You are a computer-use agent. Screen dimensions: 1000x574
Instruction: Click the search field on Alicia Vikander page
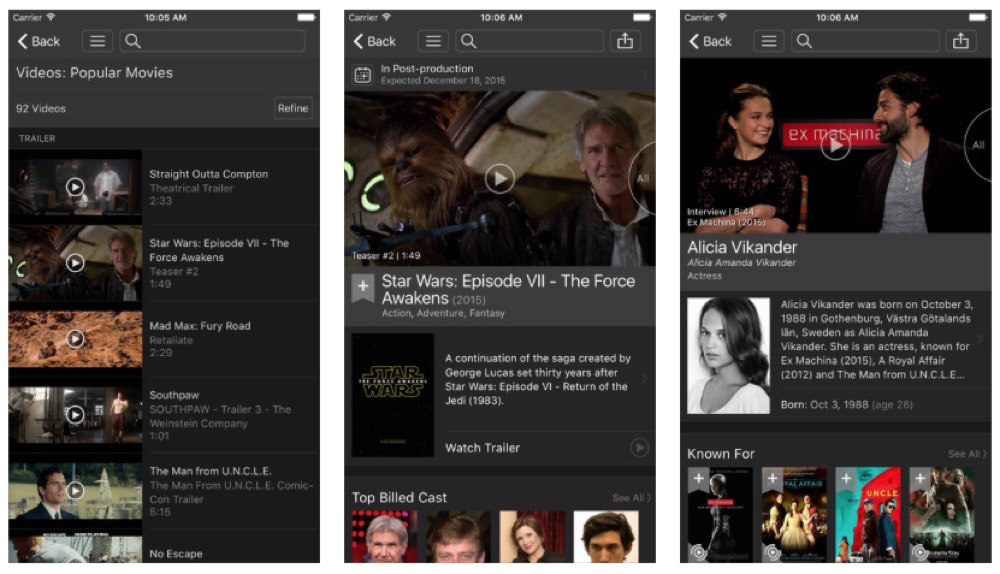pyautogui.click(x=866, y=41)
